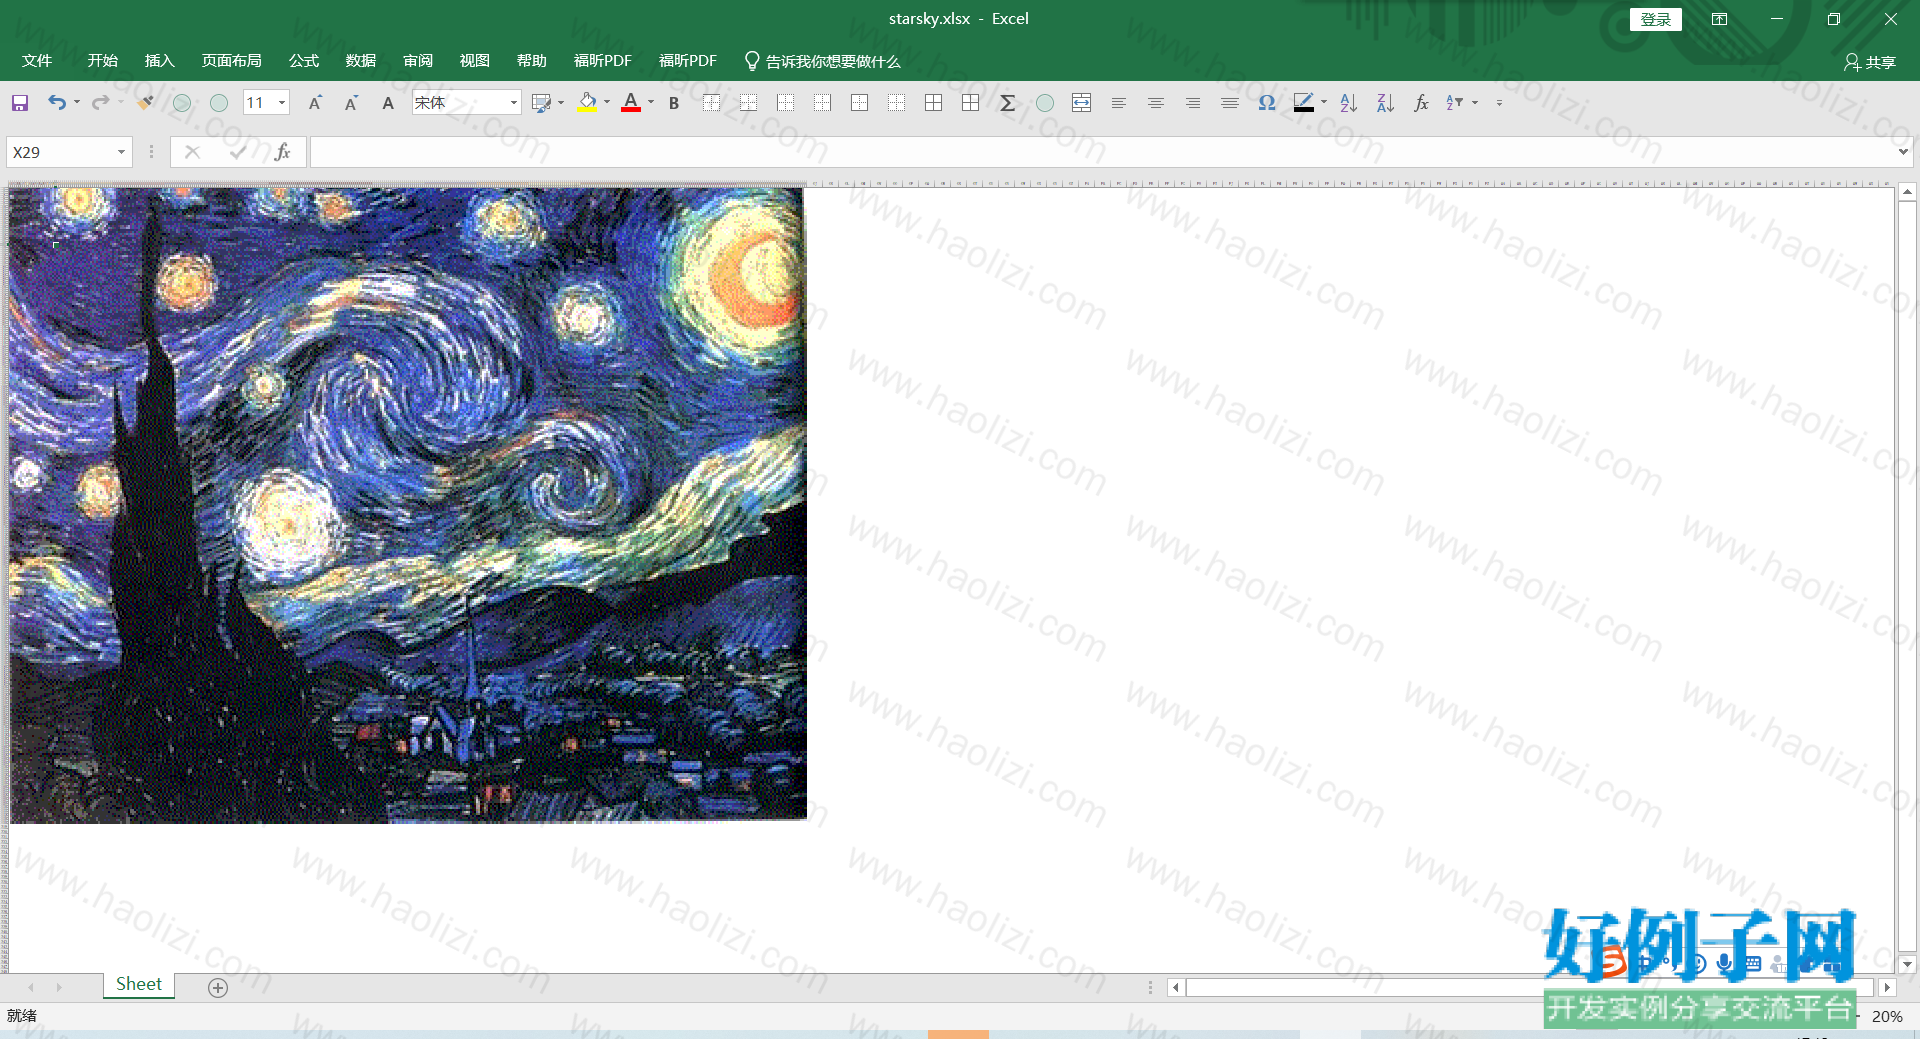This screenshot has width=1920, height=1039.
Task: Apply the black pen line color
Action: pos(1304,102)
